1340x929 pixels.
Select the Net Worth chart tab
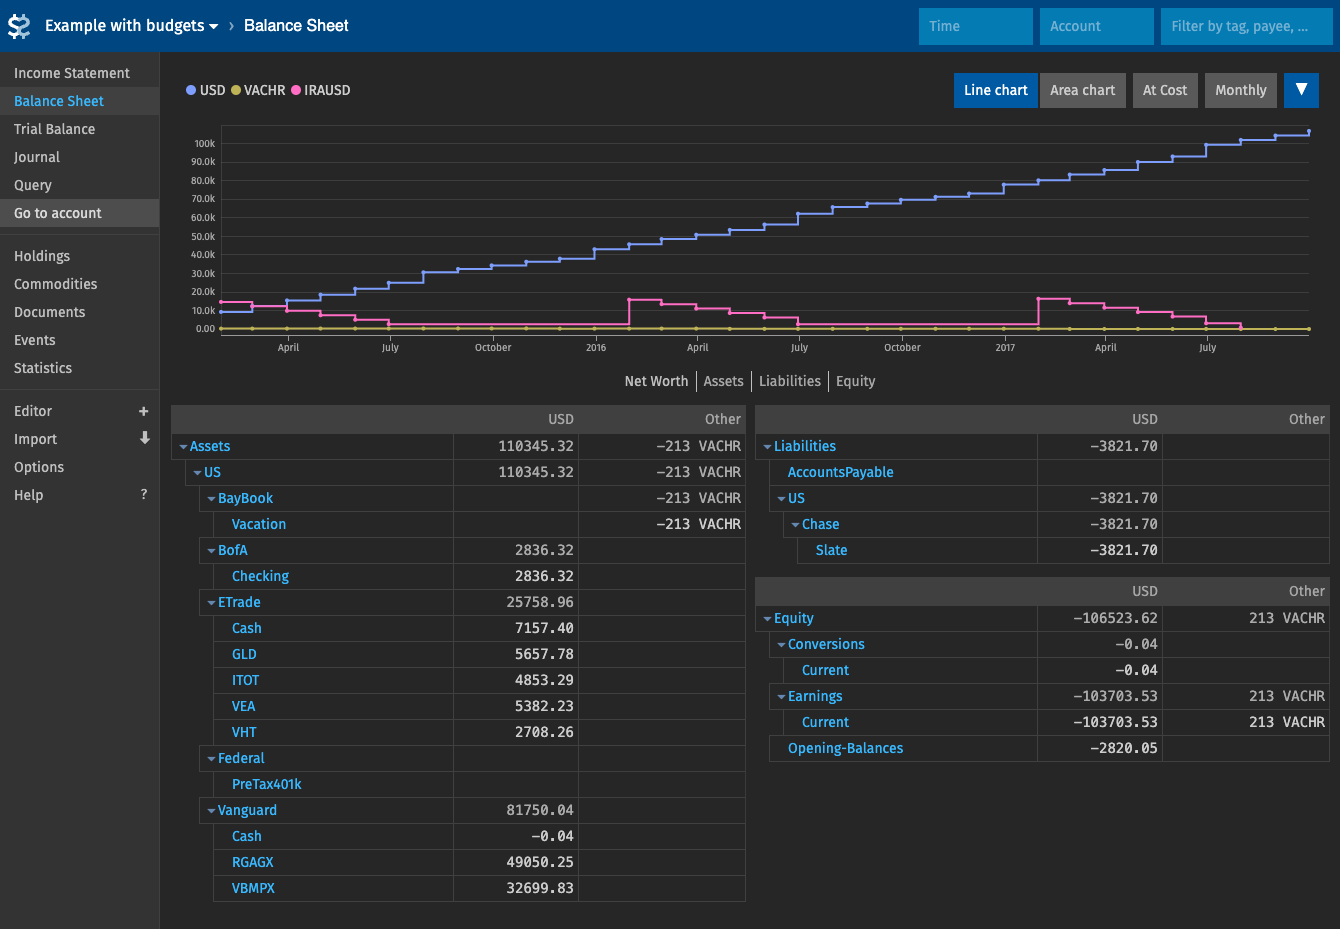[x=656, y=381]
